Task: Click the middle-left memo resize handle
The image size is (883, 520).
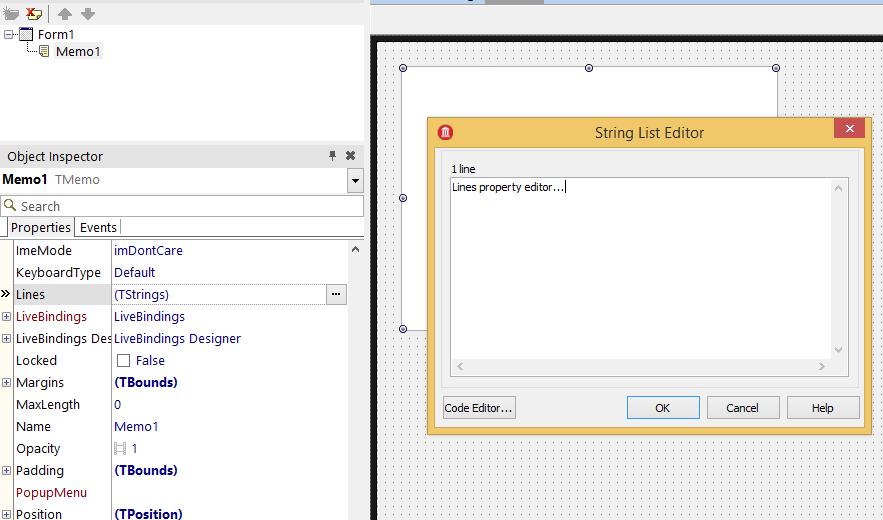Action: tap(403, 198)
